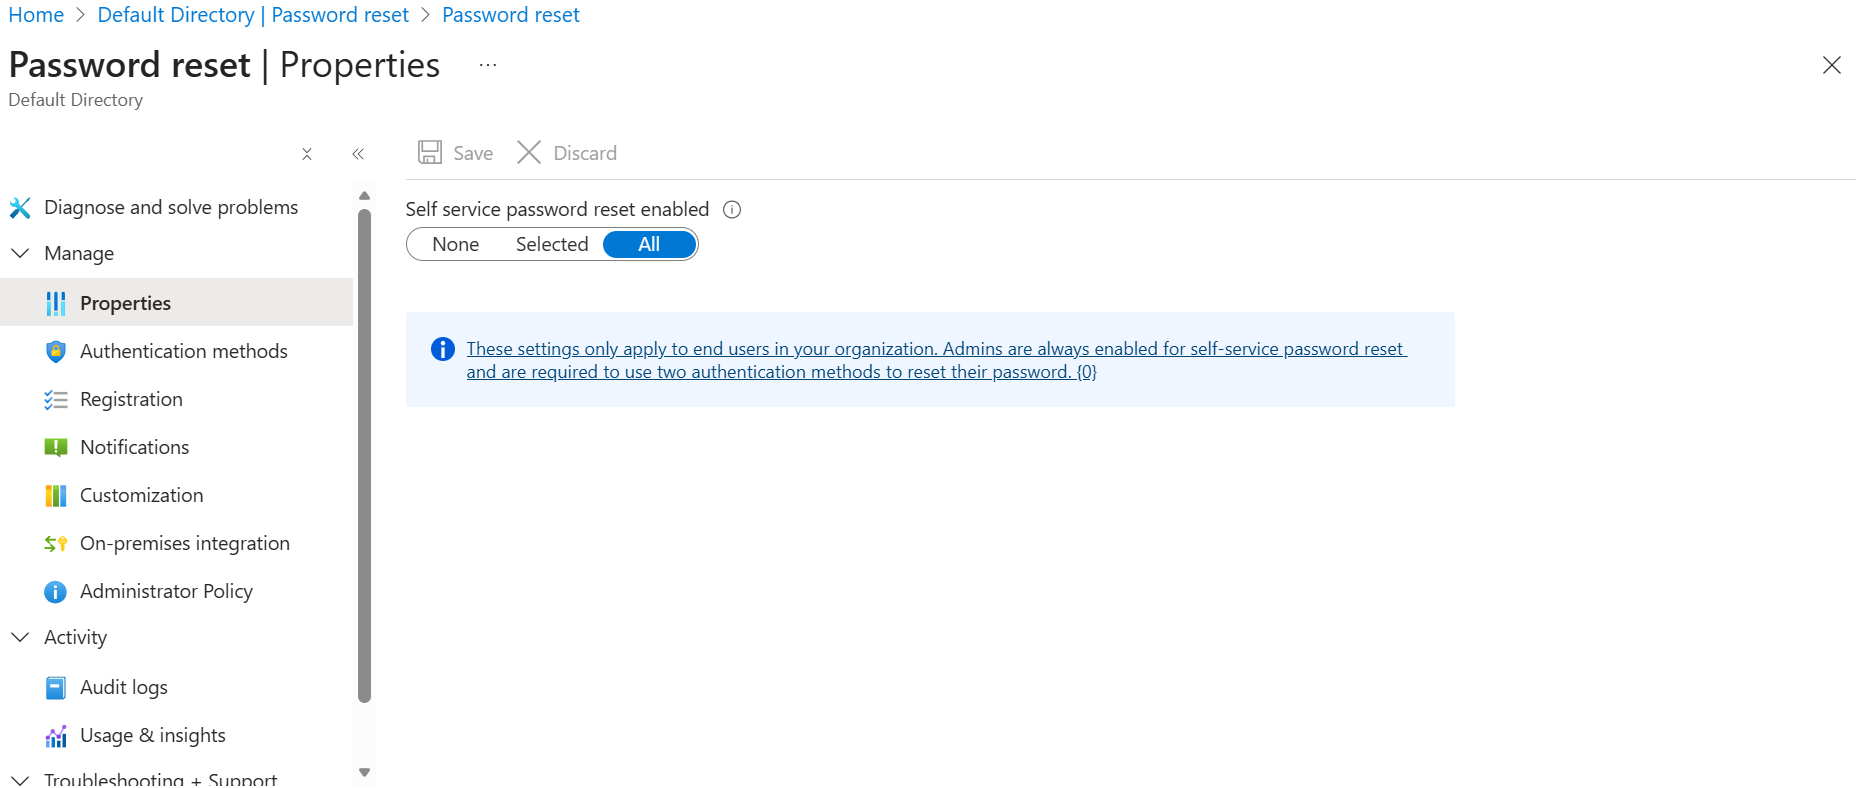Click the Diagnose and solve problems wrench icon
Screen dimensions: 1870x788
(x=20, y=208)
